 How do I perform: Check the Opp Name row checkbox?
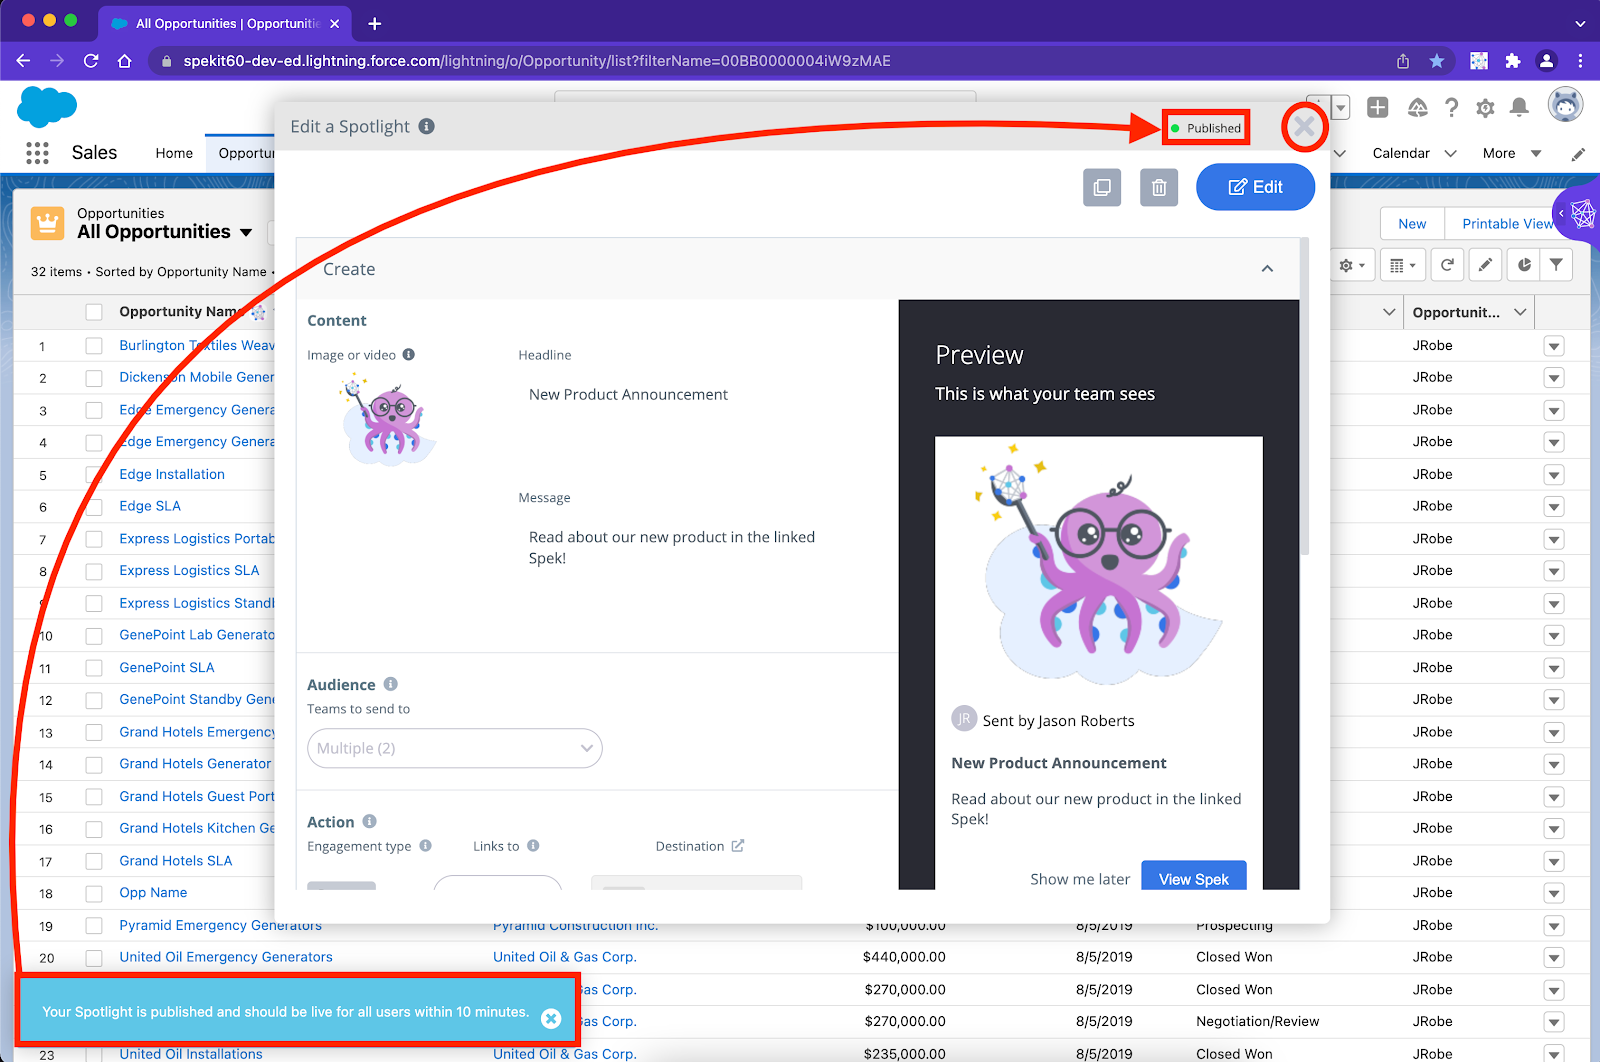pos(94,894)
